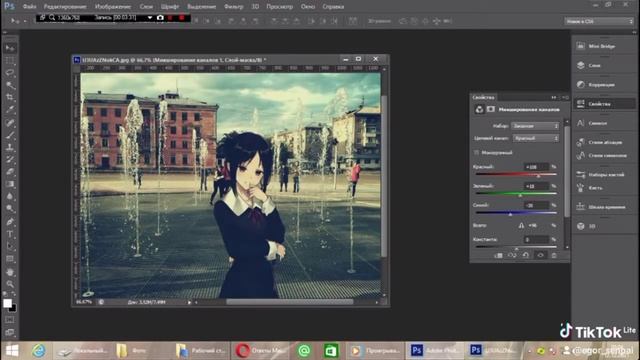This screenshot has width=640, height=360.
Task: Open the Слои menu
Action: click(146, 7)
